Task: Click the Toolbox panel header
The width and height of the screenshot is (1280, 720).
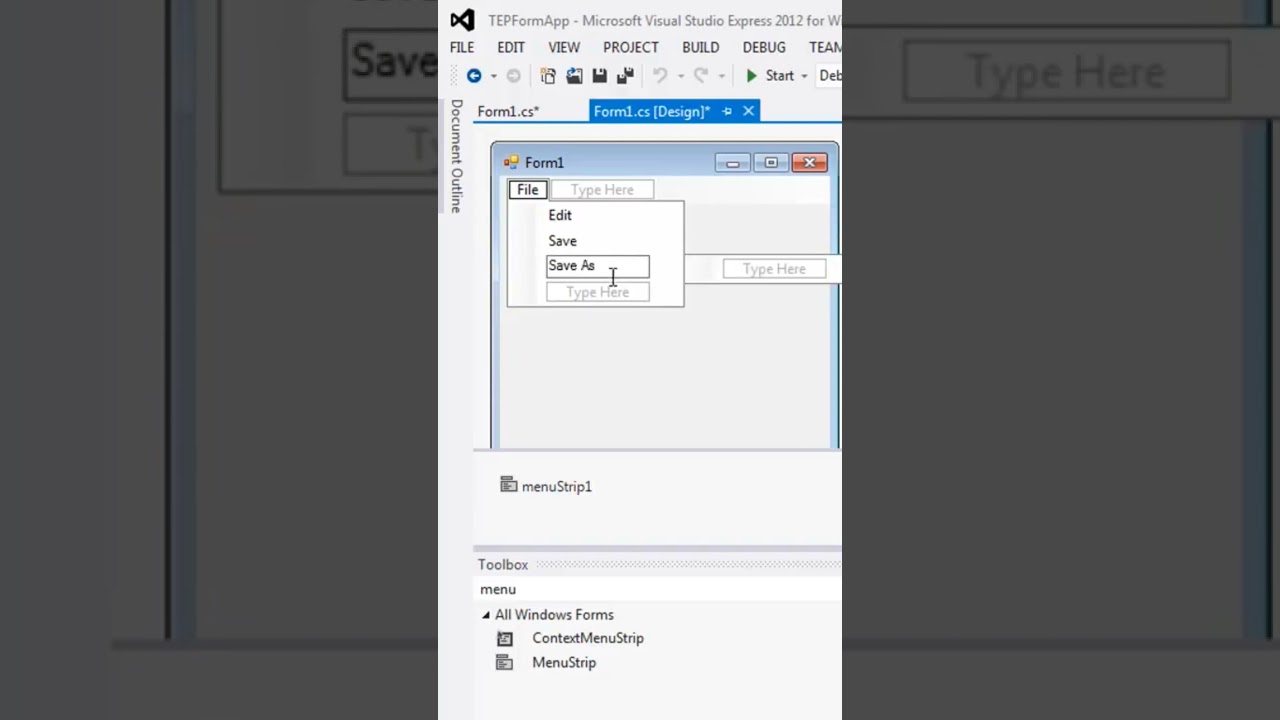Action: click(x=658, y=565)
